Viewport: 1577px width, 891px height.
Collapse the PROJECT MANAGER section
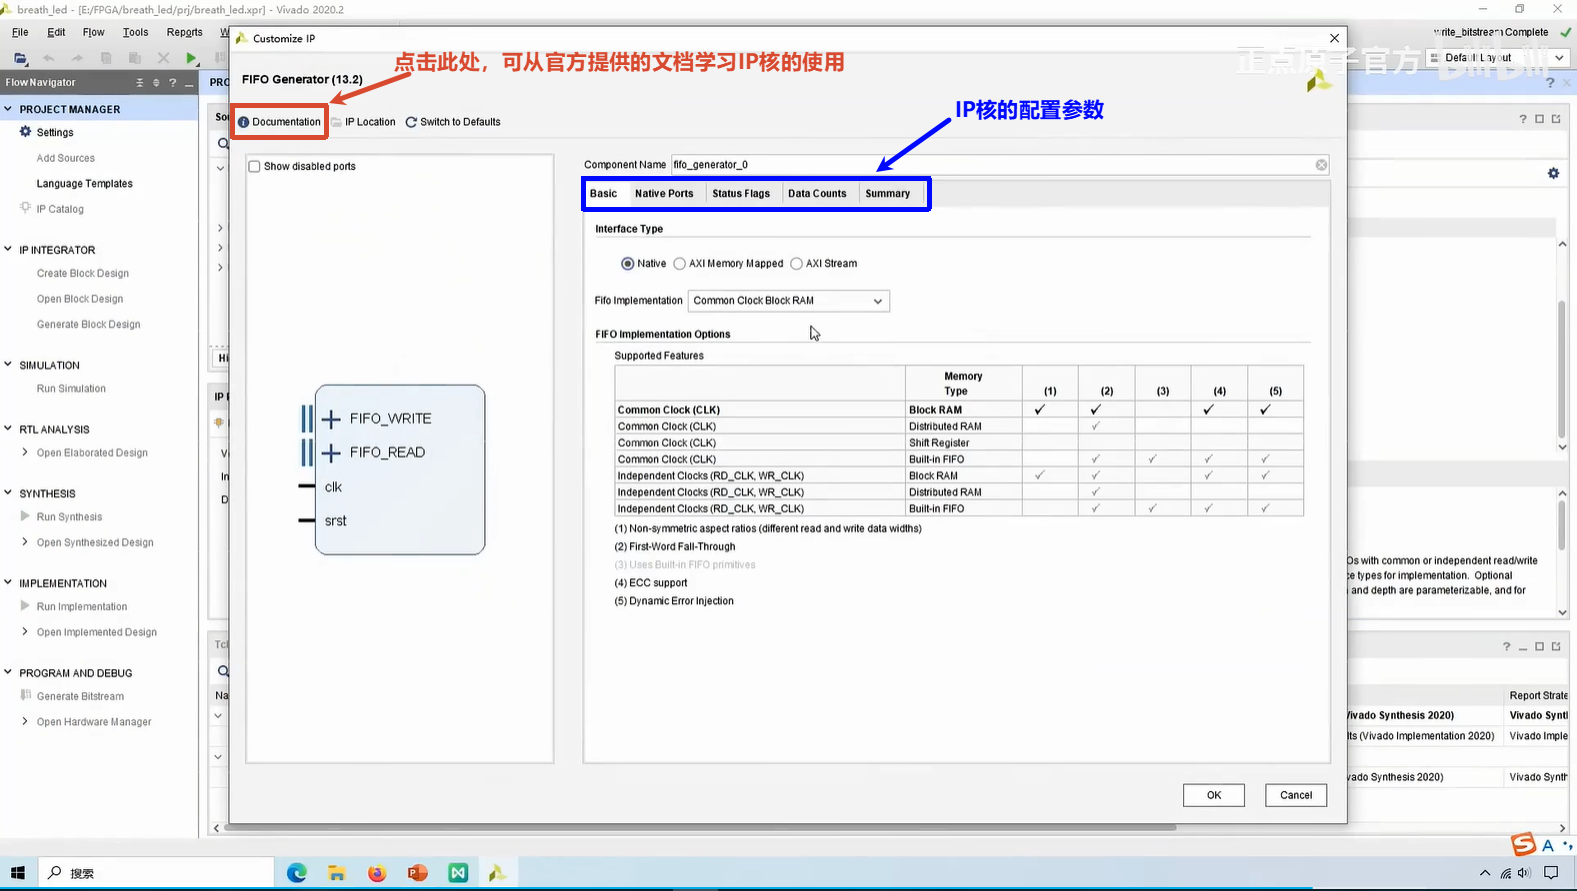pos(8,109)
